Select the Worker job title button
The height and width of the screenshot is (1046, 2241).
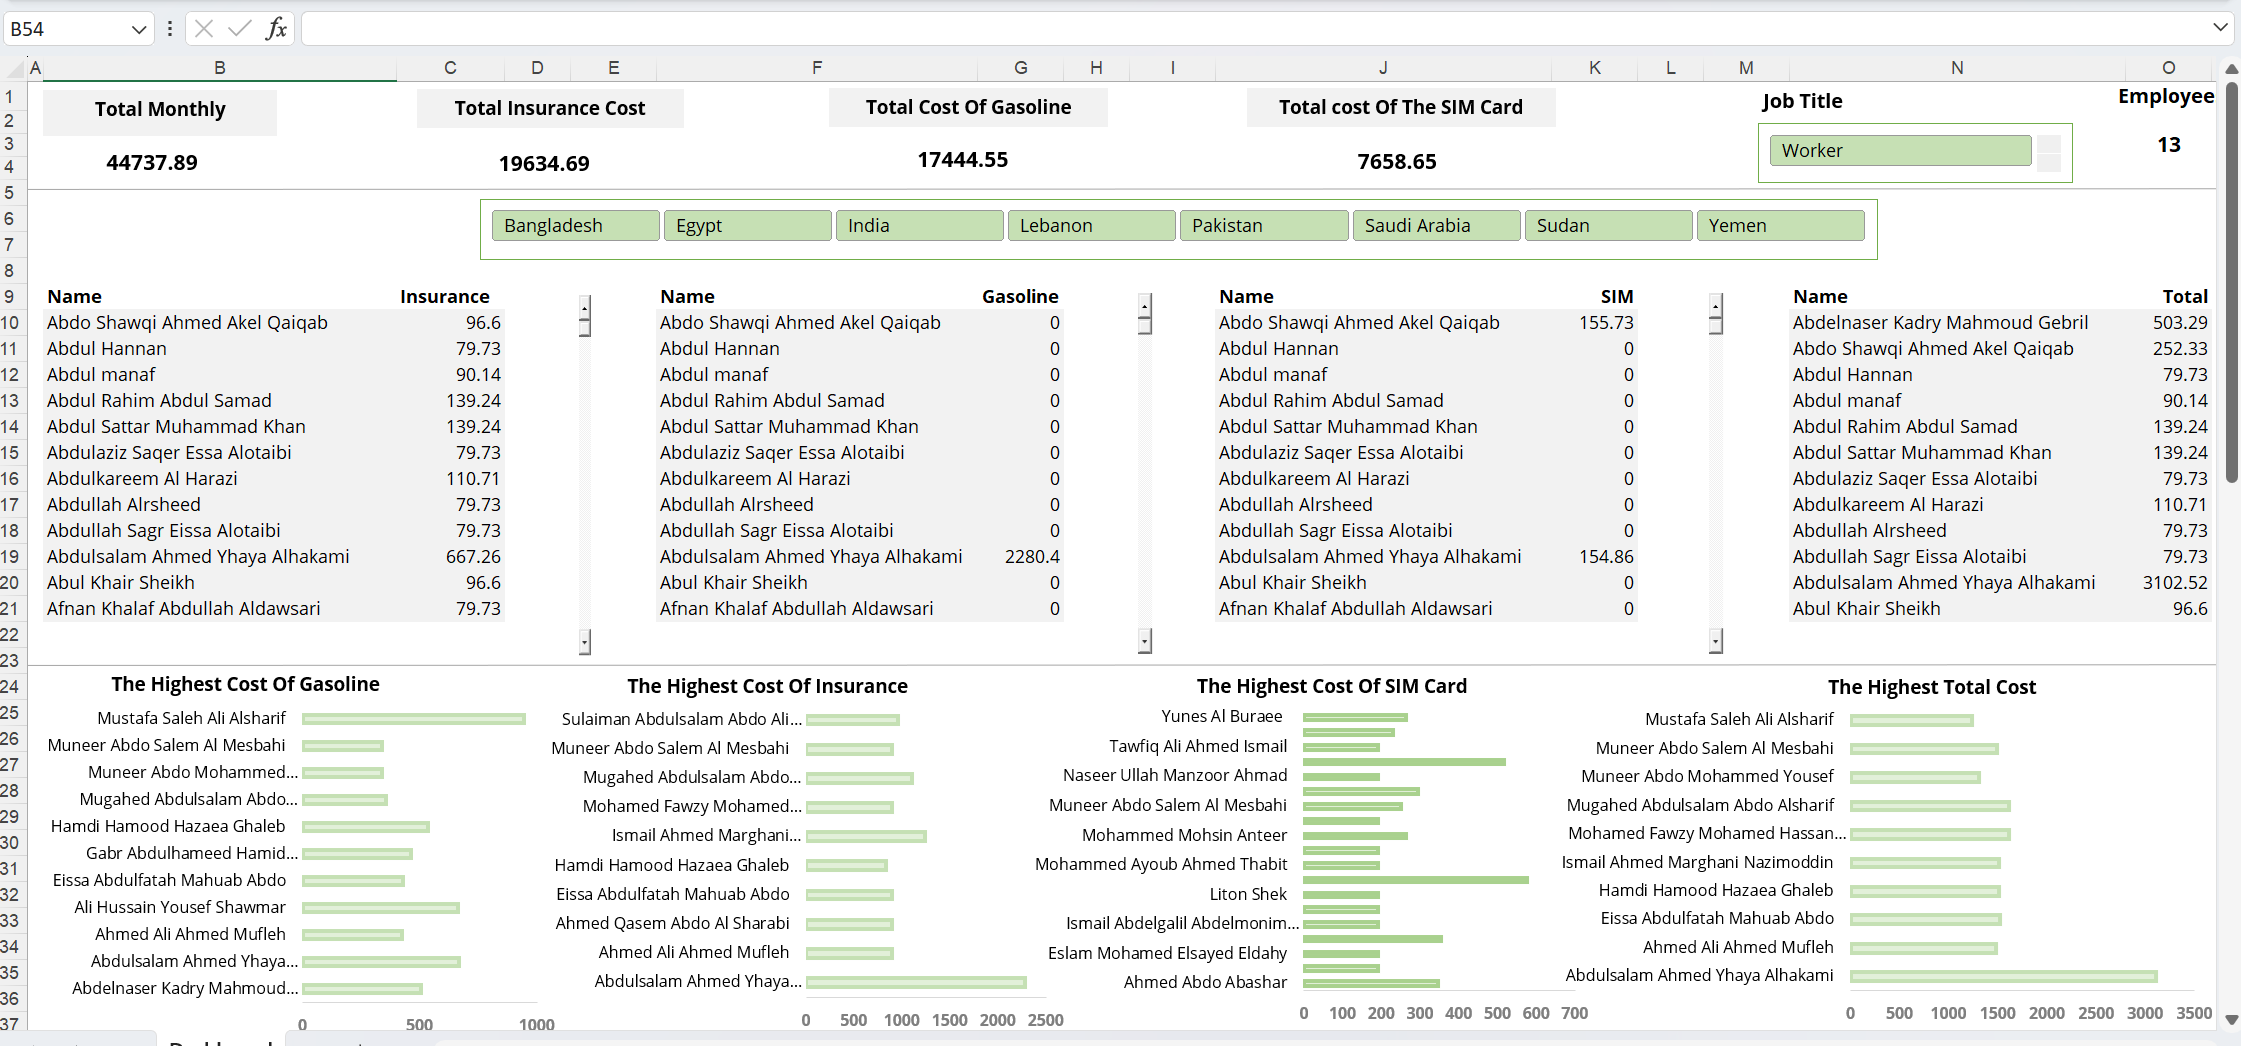click(1900, 151)
